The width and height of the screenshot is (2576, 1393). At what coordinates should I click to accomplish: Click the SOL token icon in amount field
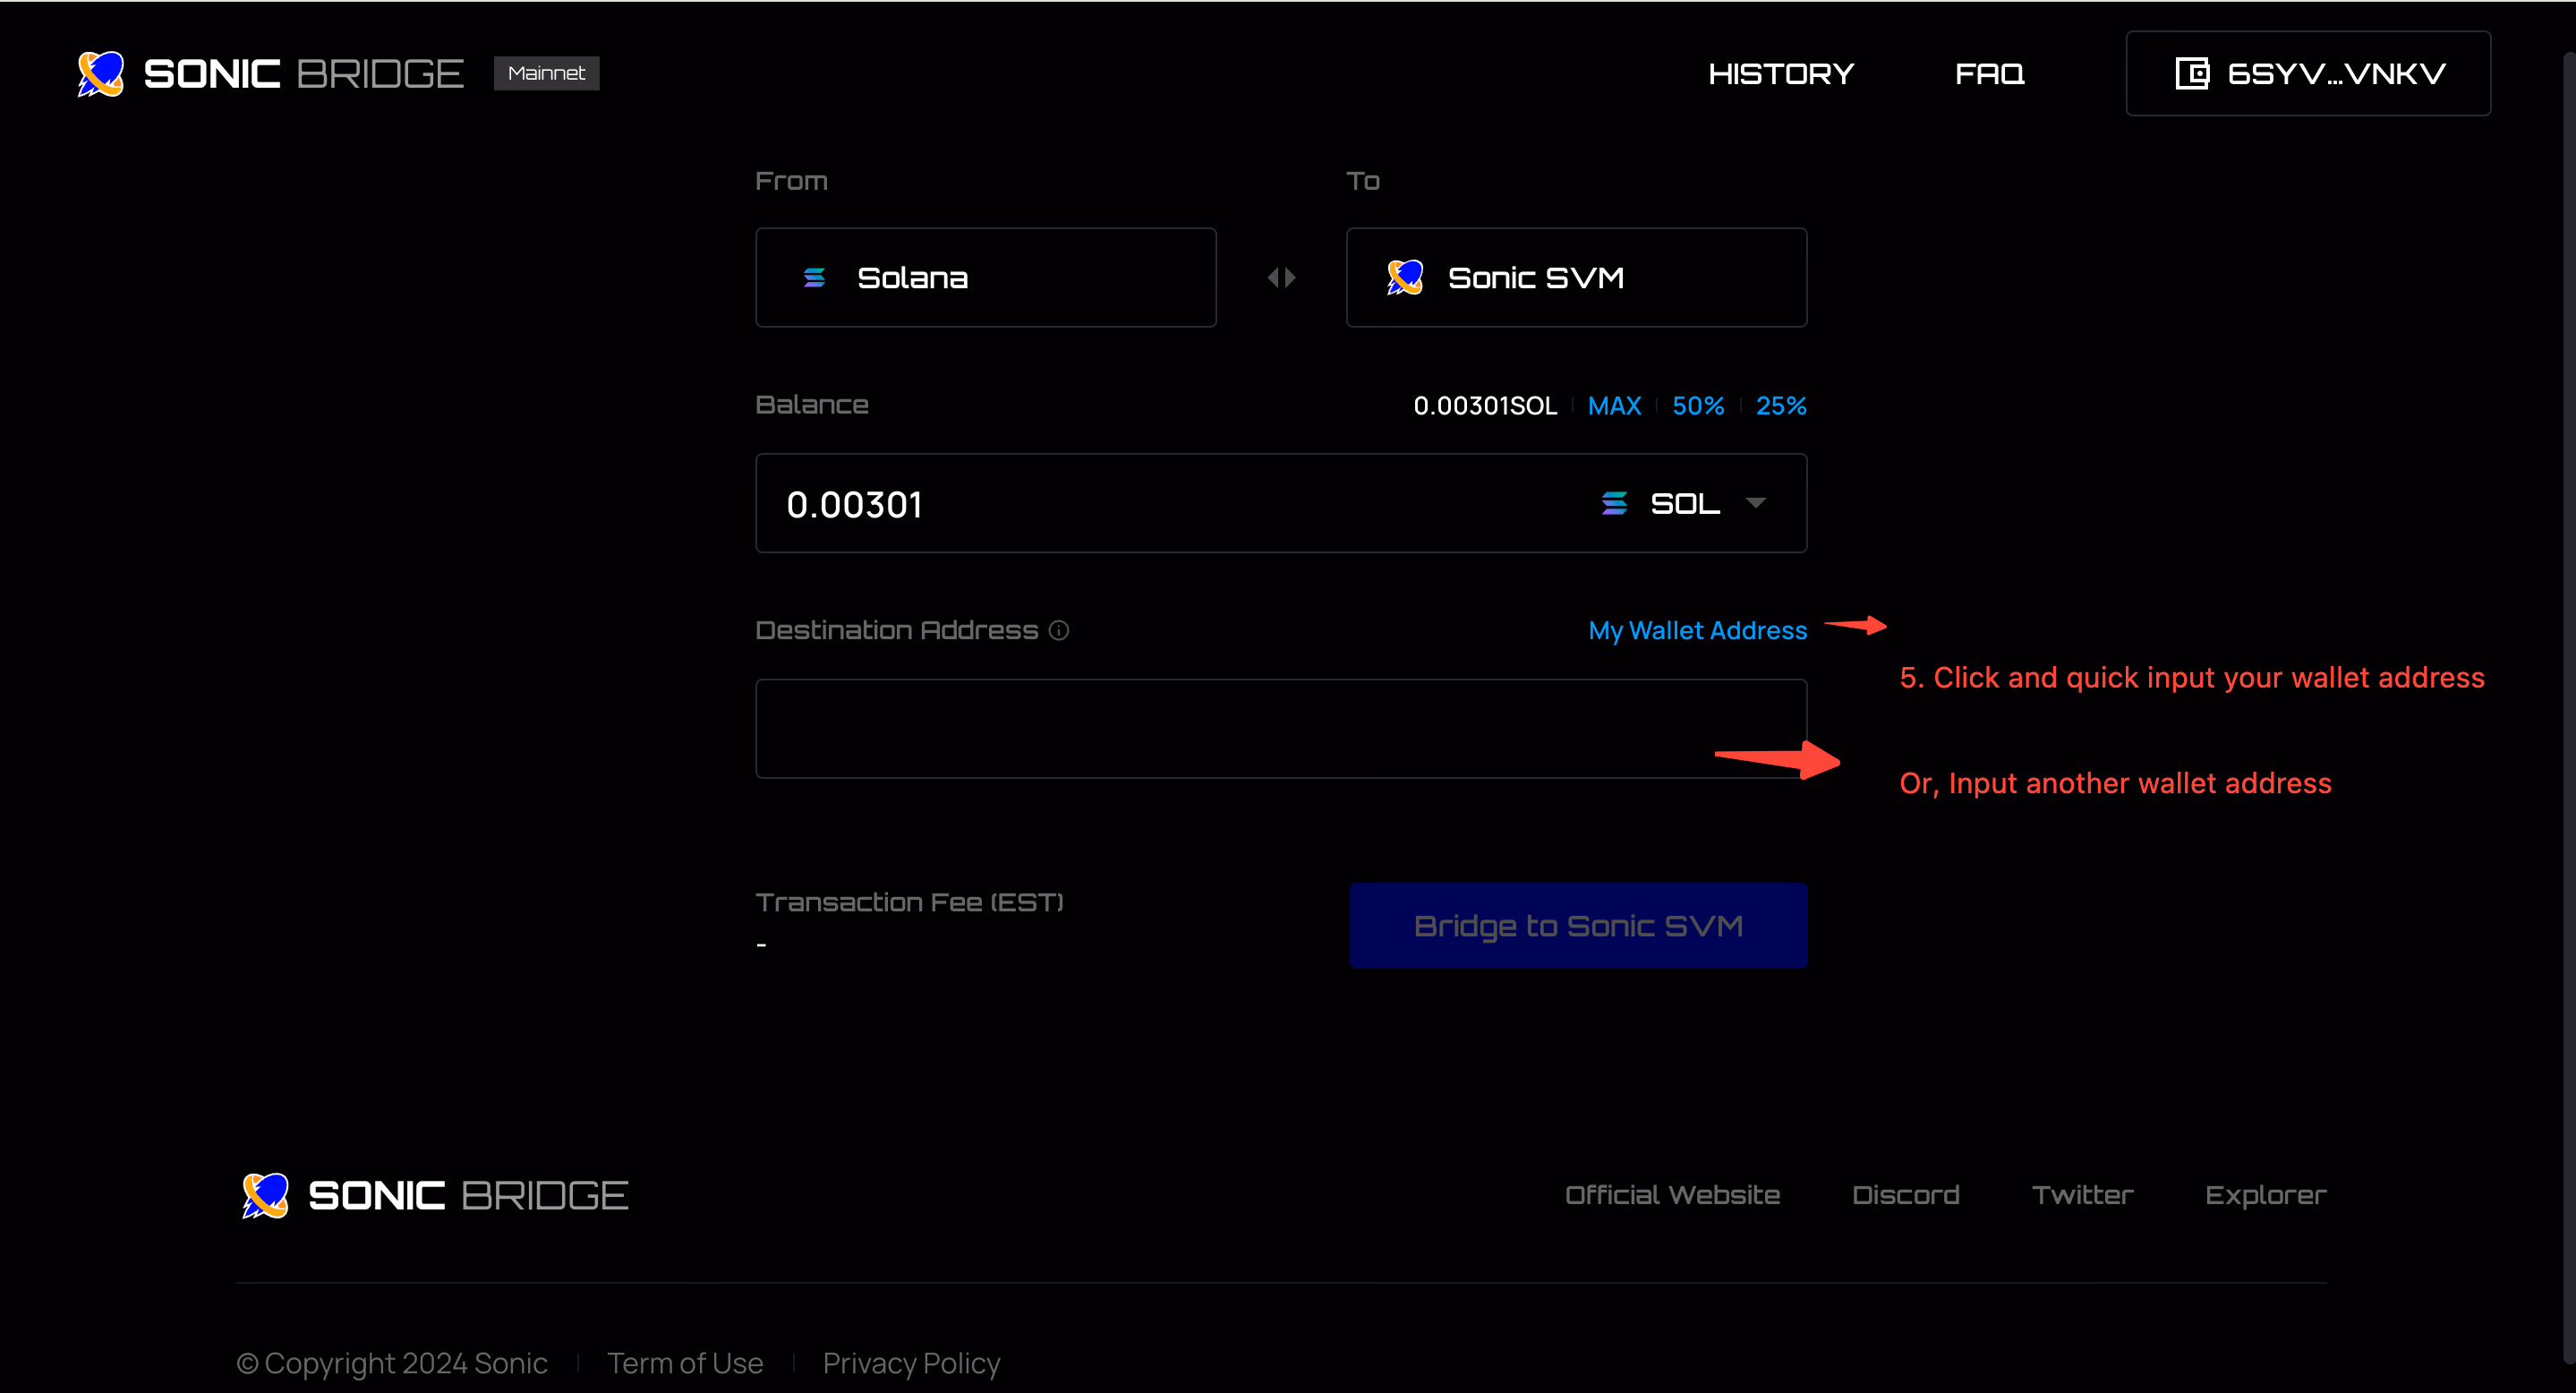[x=1614, y=503]
